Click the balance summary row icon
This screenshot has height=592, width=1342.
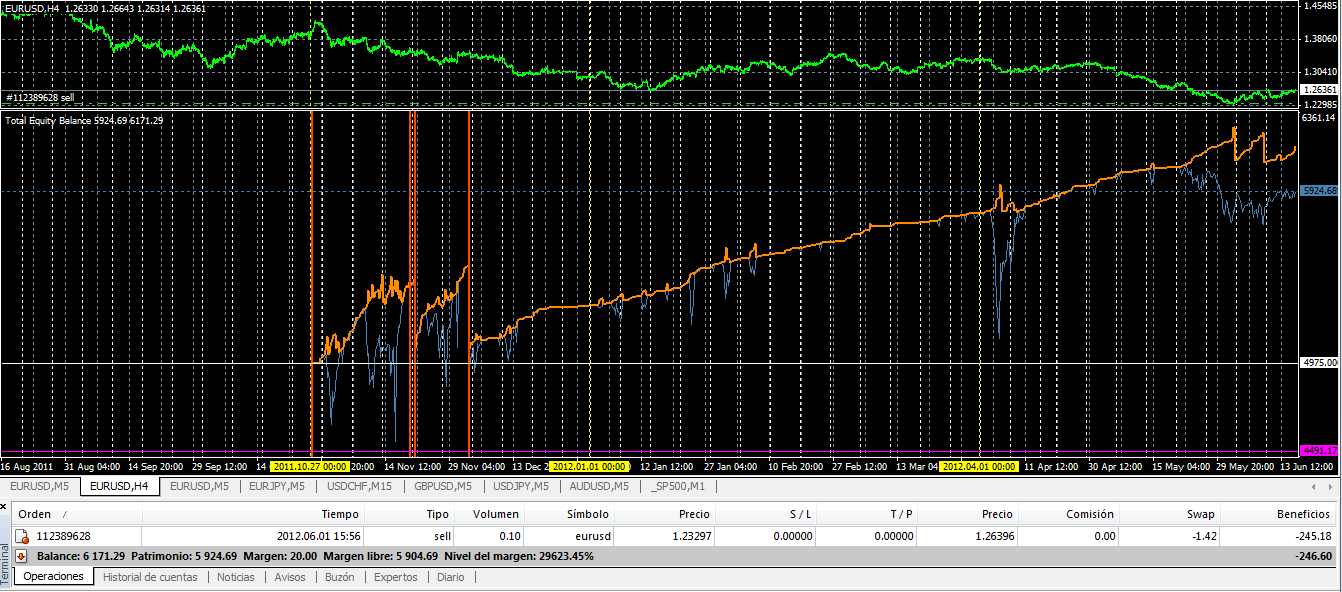tap(22, 556)
